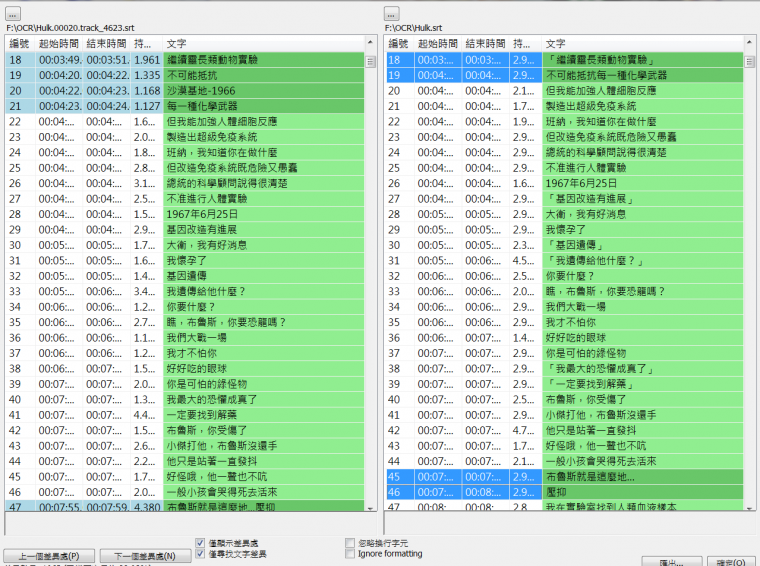Toggle 僅顯示差異處 checkbox
The width and height of the screenshot is (760, 566).
coord(200,543)
